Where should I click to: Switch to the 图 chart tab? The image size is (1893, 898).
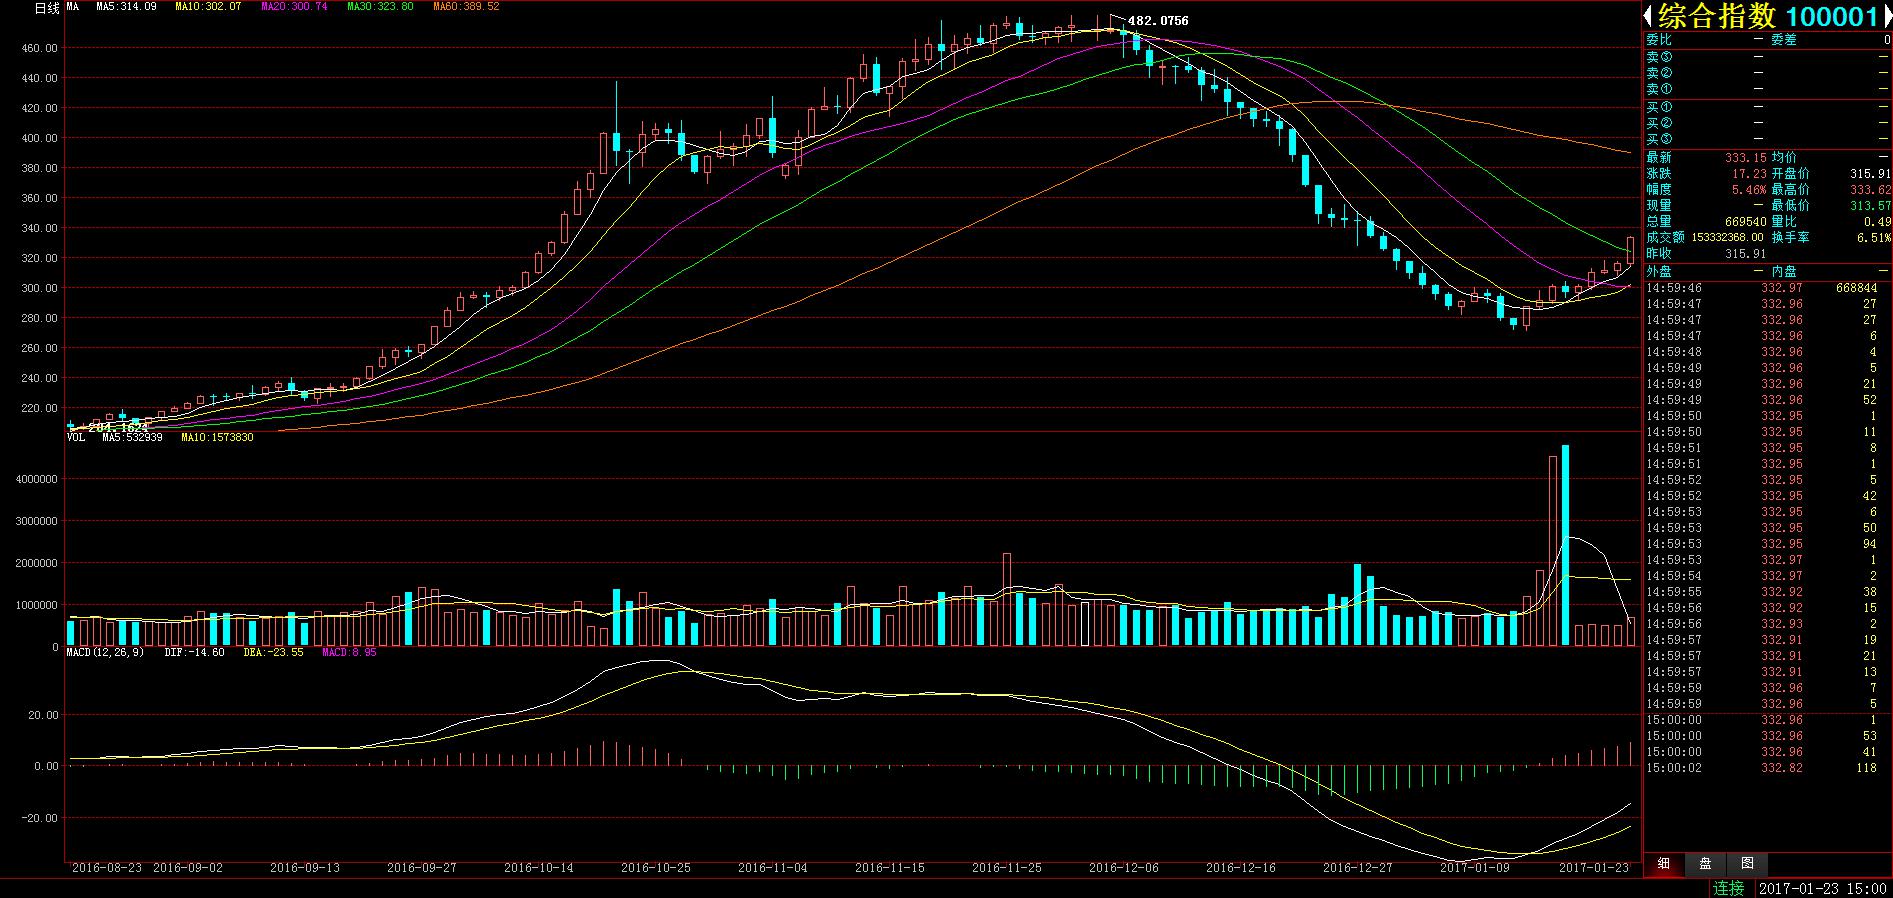(1746, 864)
